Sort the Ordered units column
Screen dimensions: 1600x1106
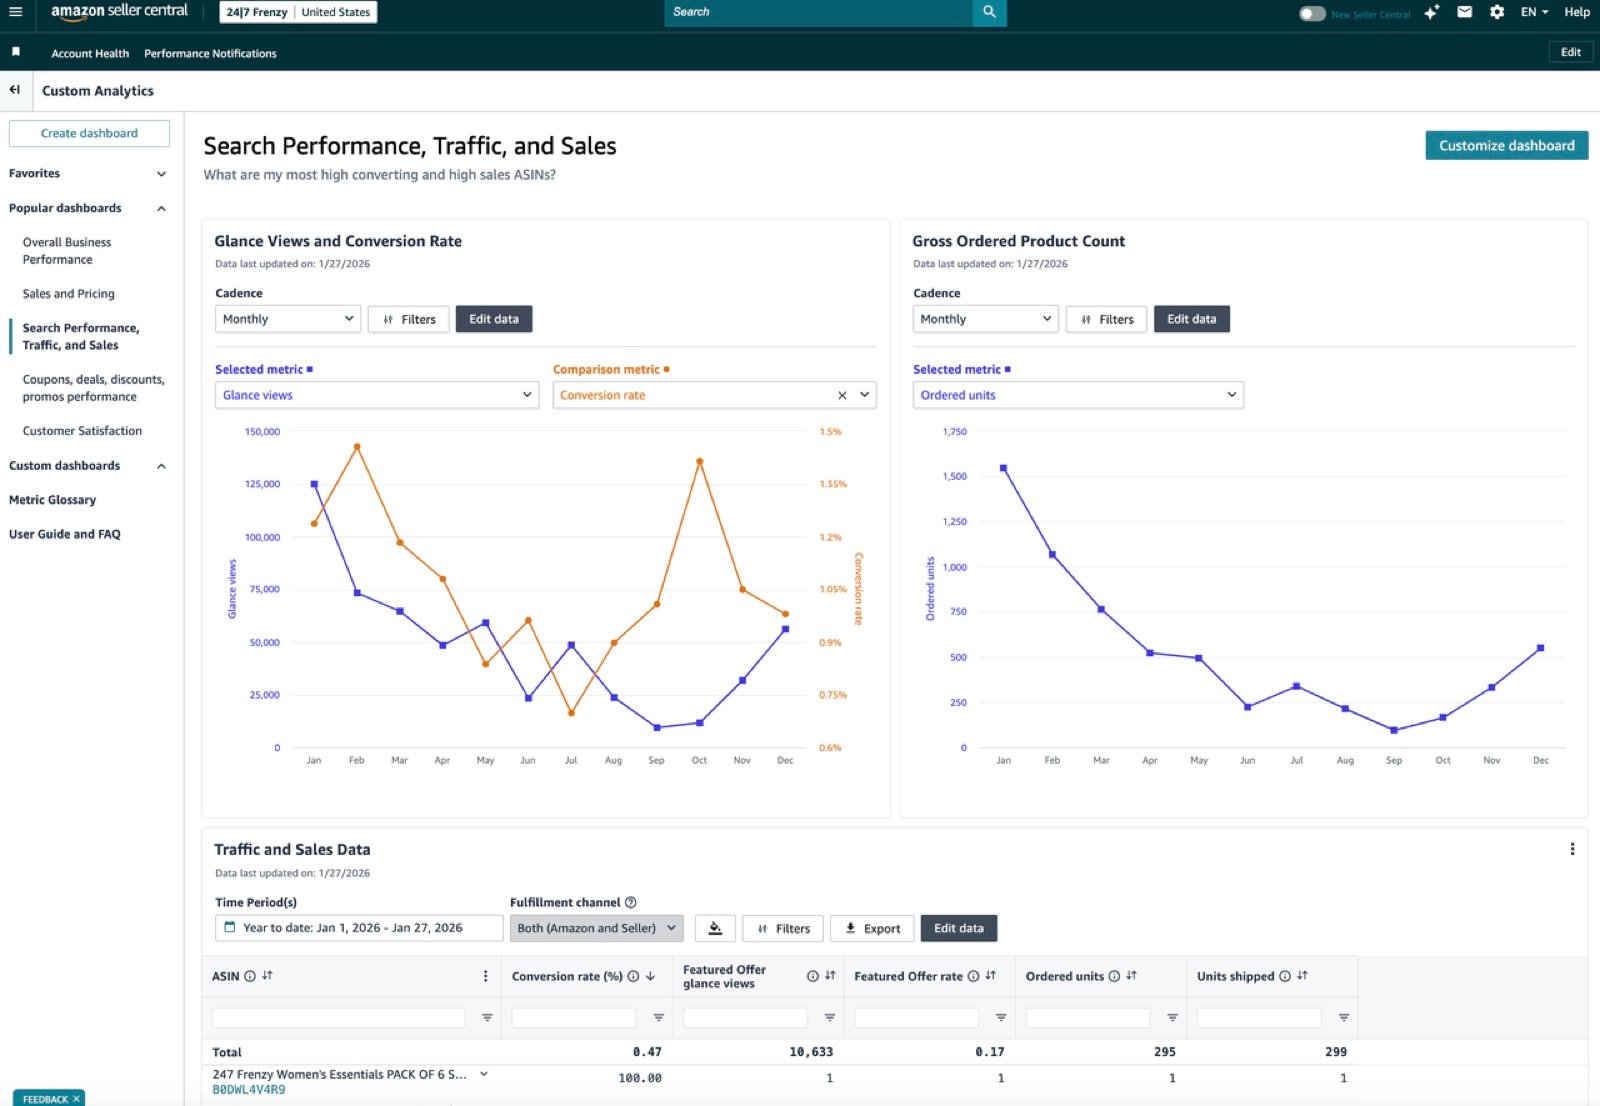(1131, 976)
